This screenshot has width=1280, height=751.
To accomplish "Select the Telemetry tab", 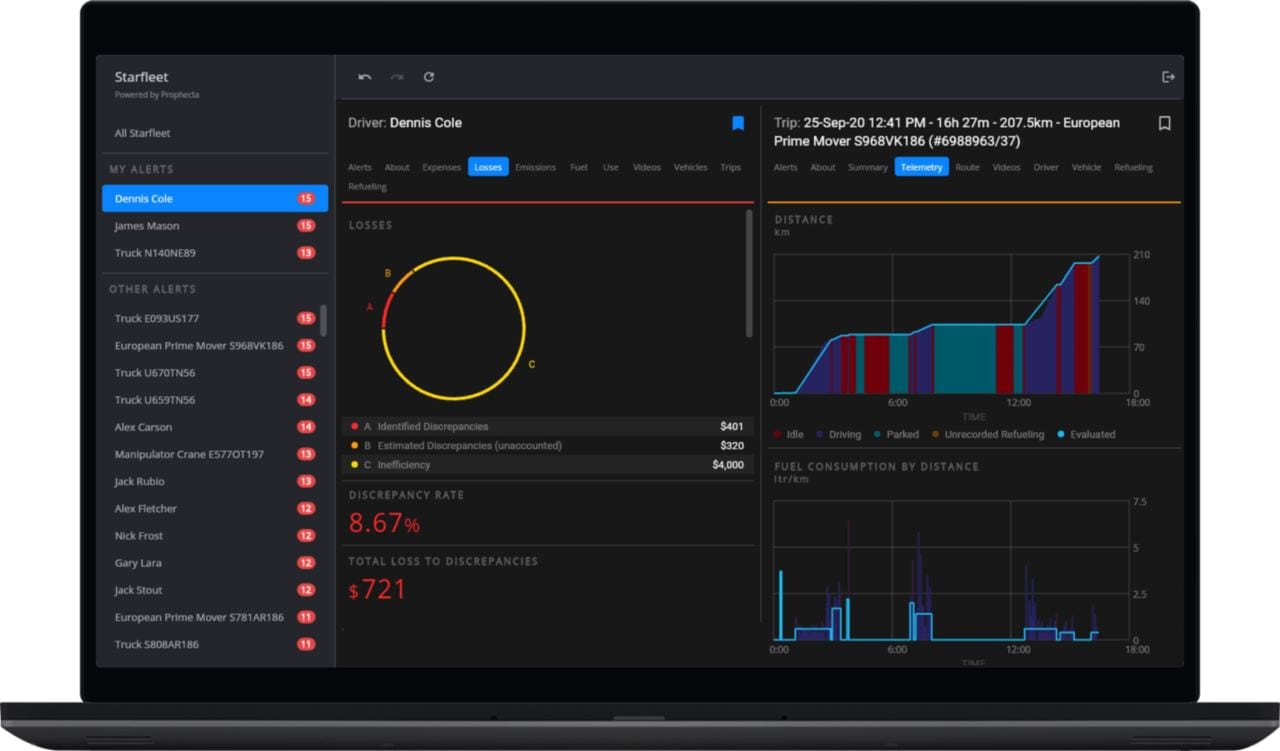I will coord(921,167).
